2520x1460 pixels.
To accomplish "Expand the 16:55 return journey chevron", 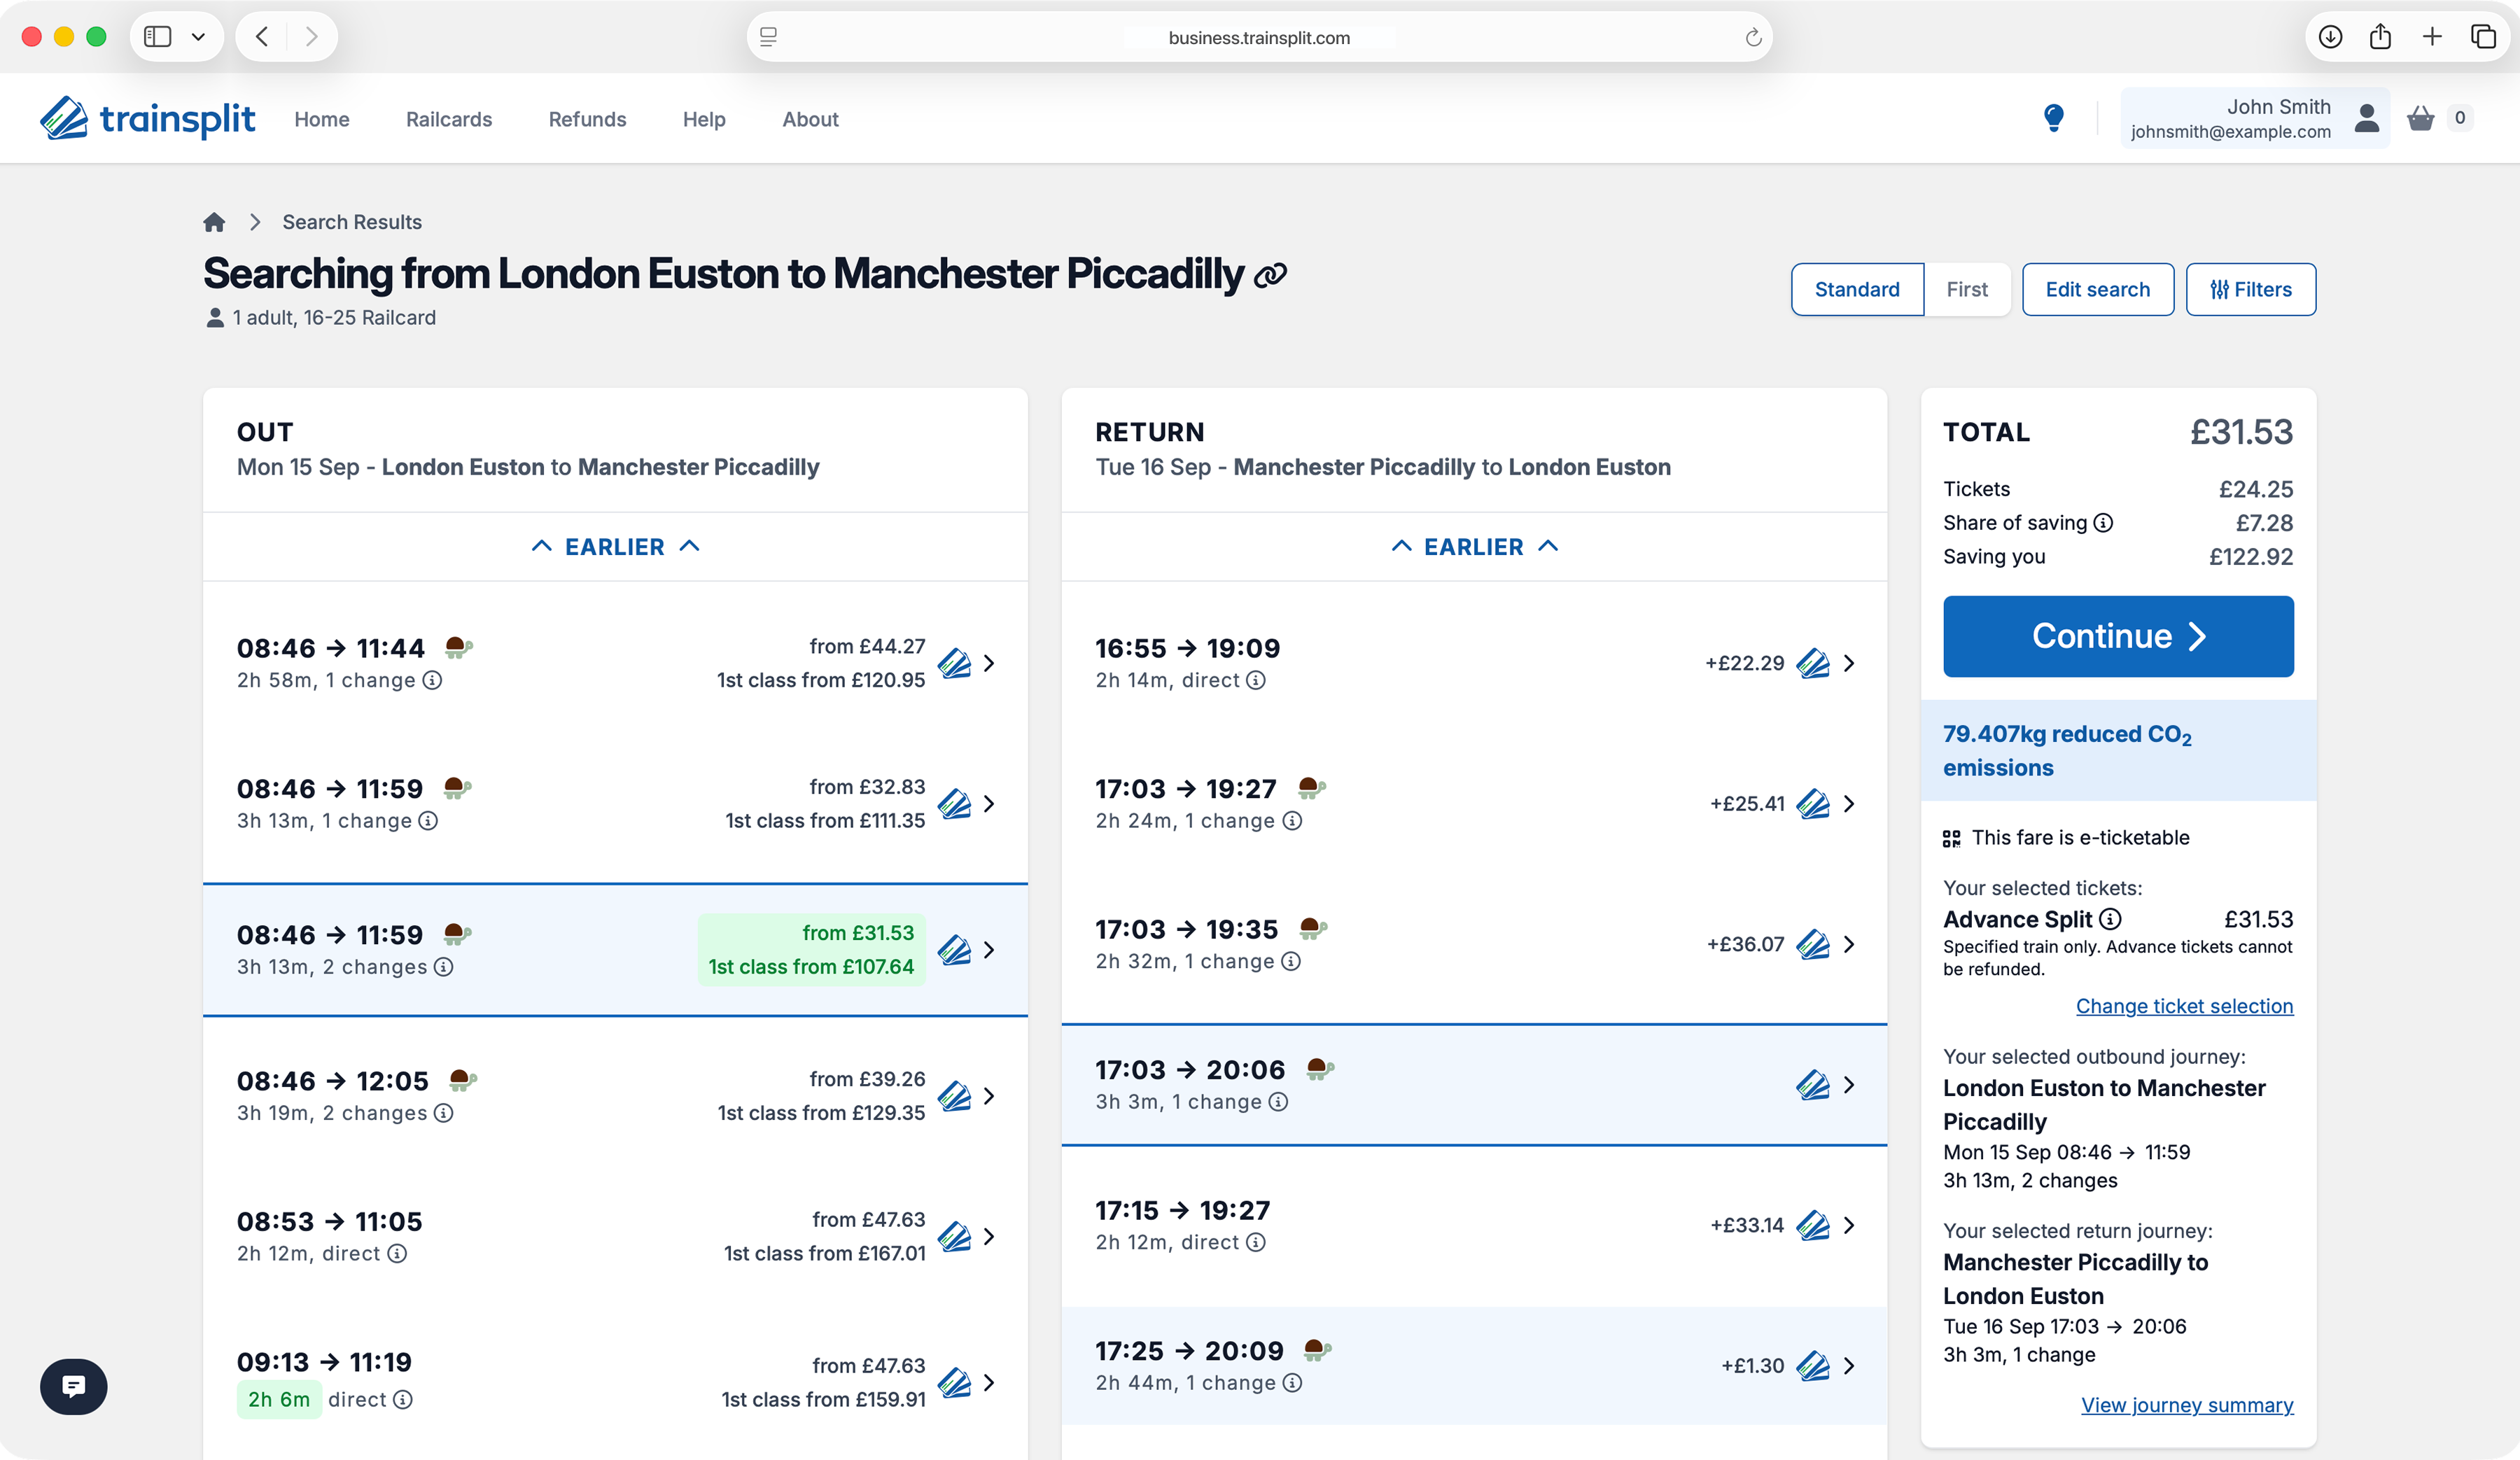I will coord(1849,663).
